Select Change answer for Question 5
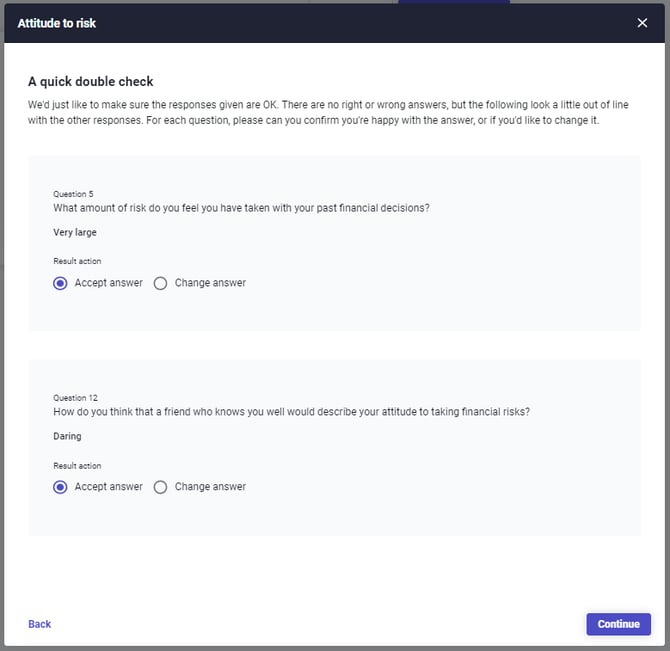This screenshot has width=670, height=651. pos(161,283)
